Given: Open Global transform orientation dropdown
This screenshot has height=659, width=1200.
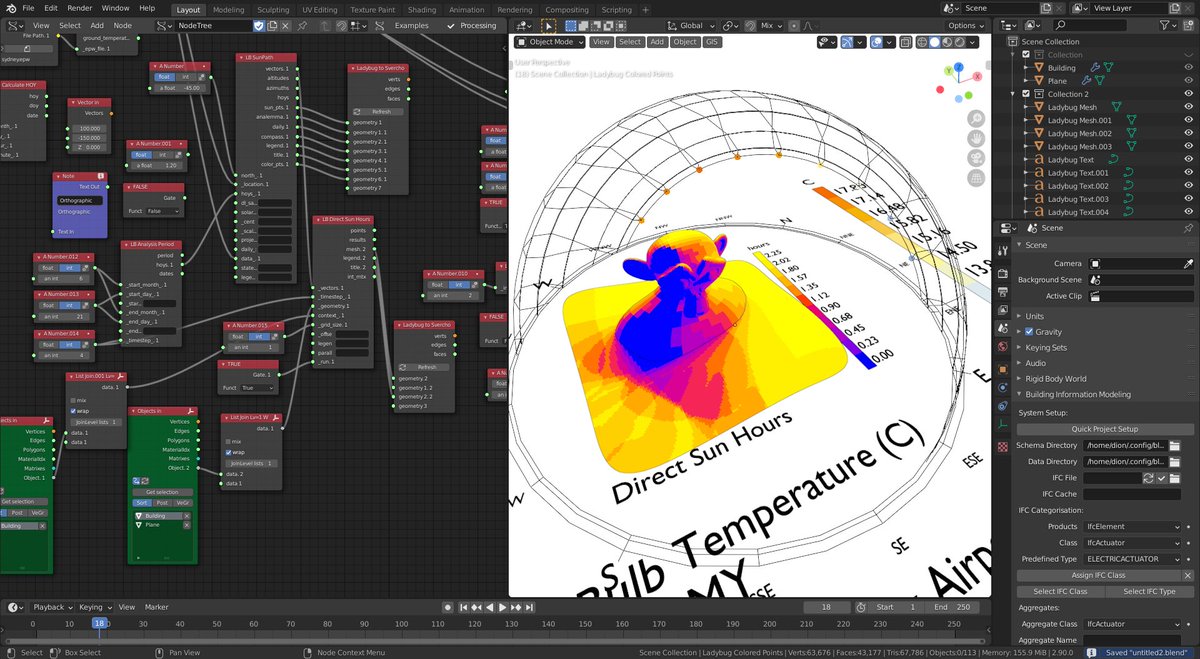Looking at the screenshot, I should [x=692, y=25].
